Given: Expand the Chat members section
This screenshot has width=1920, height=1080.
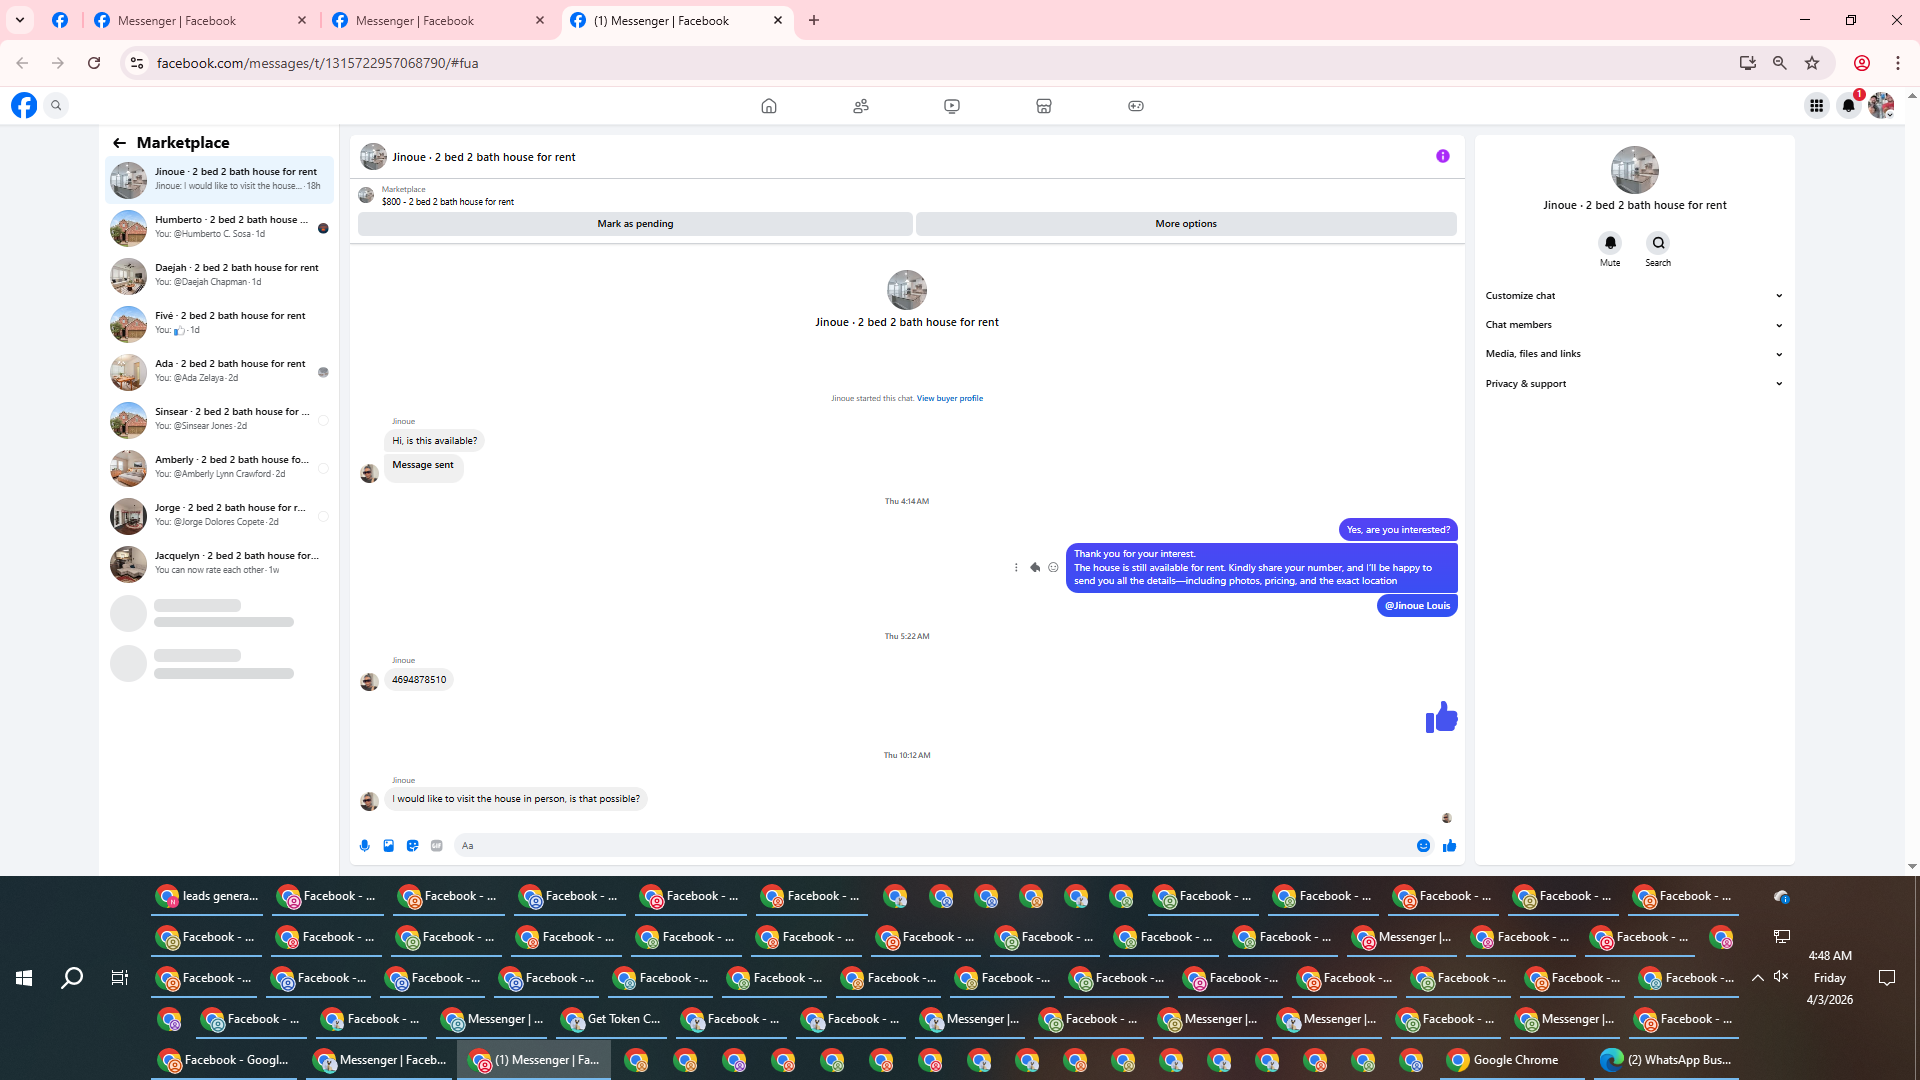Looking at the screenshot, I should (x=1634, y=325).
